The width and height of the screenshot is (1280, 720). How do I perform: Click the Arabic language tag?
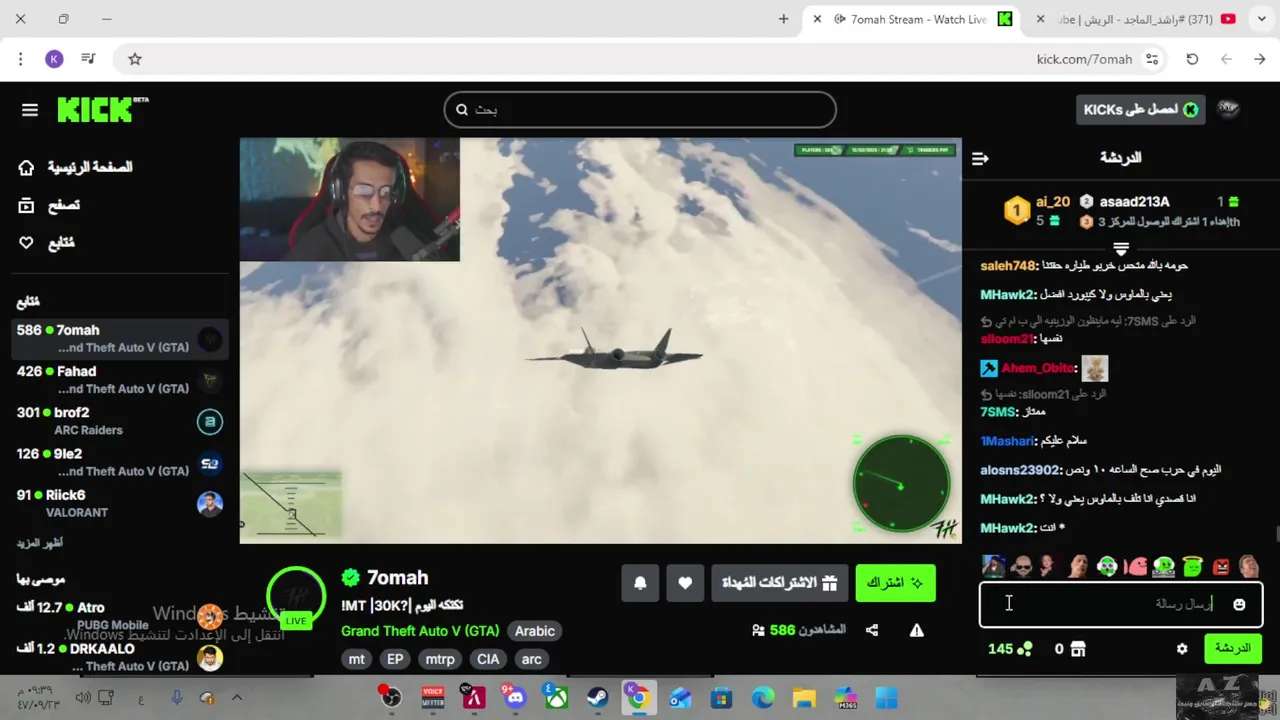tap(534, 631)
